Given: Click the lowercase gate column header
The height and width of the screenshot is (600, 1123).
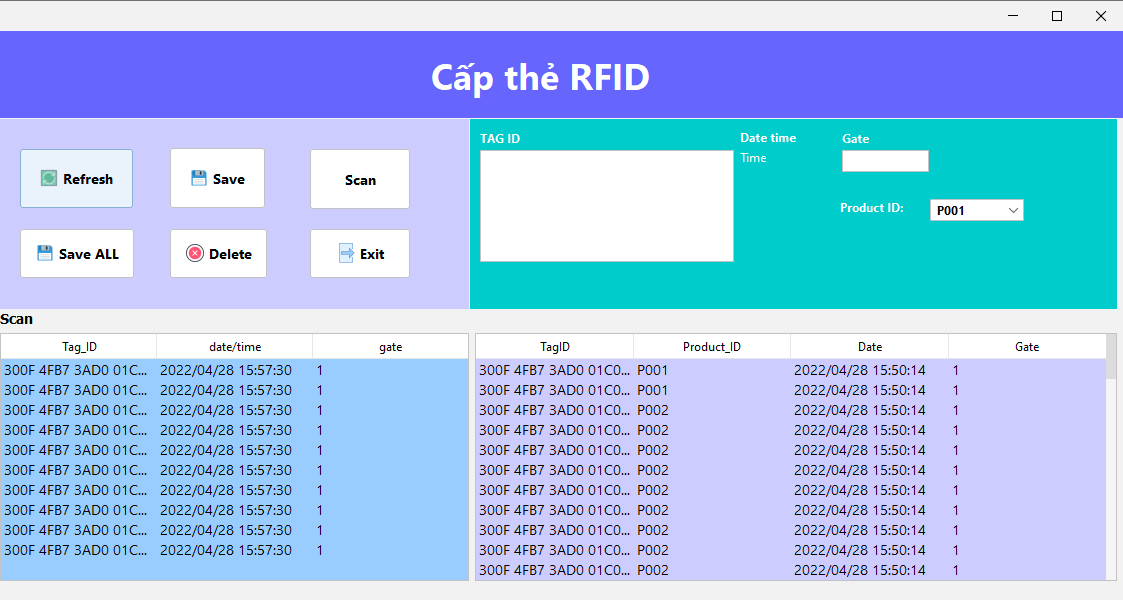Looking at the screenshot, I should (390, 347).
